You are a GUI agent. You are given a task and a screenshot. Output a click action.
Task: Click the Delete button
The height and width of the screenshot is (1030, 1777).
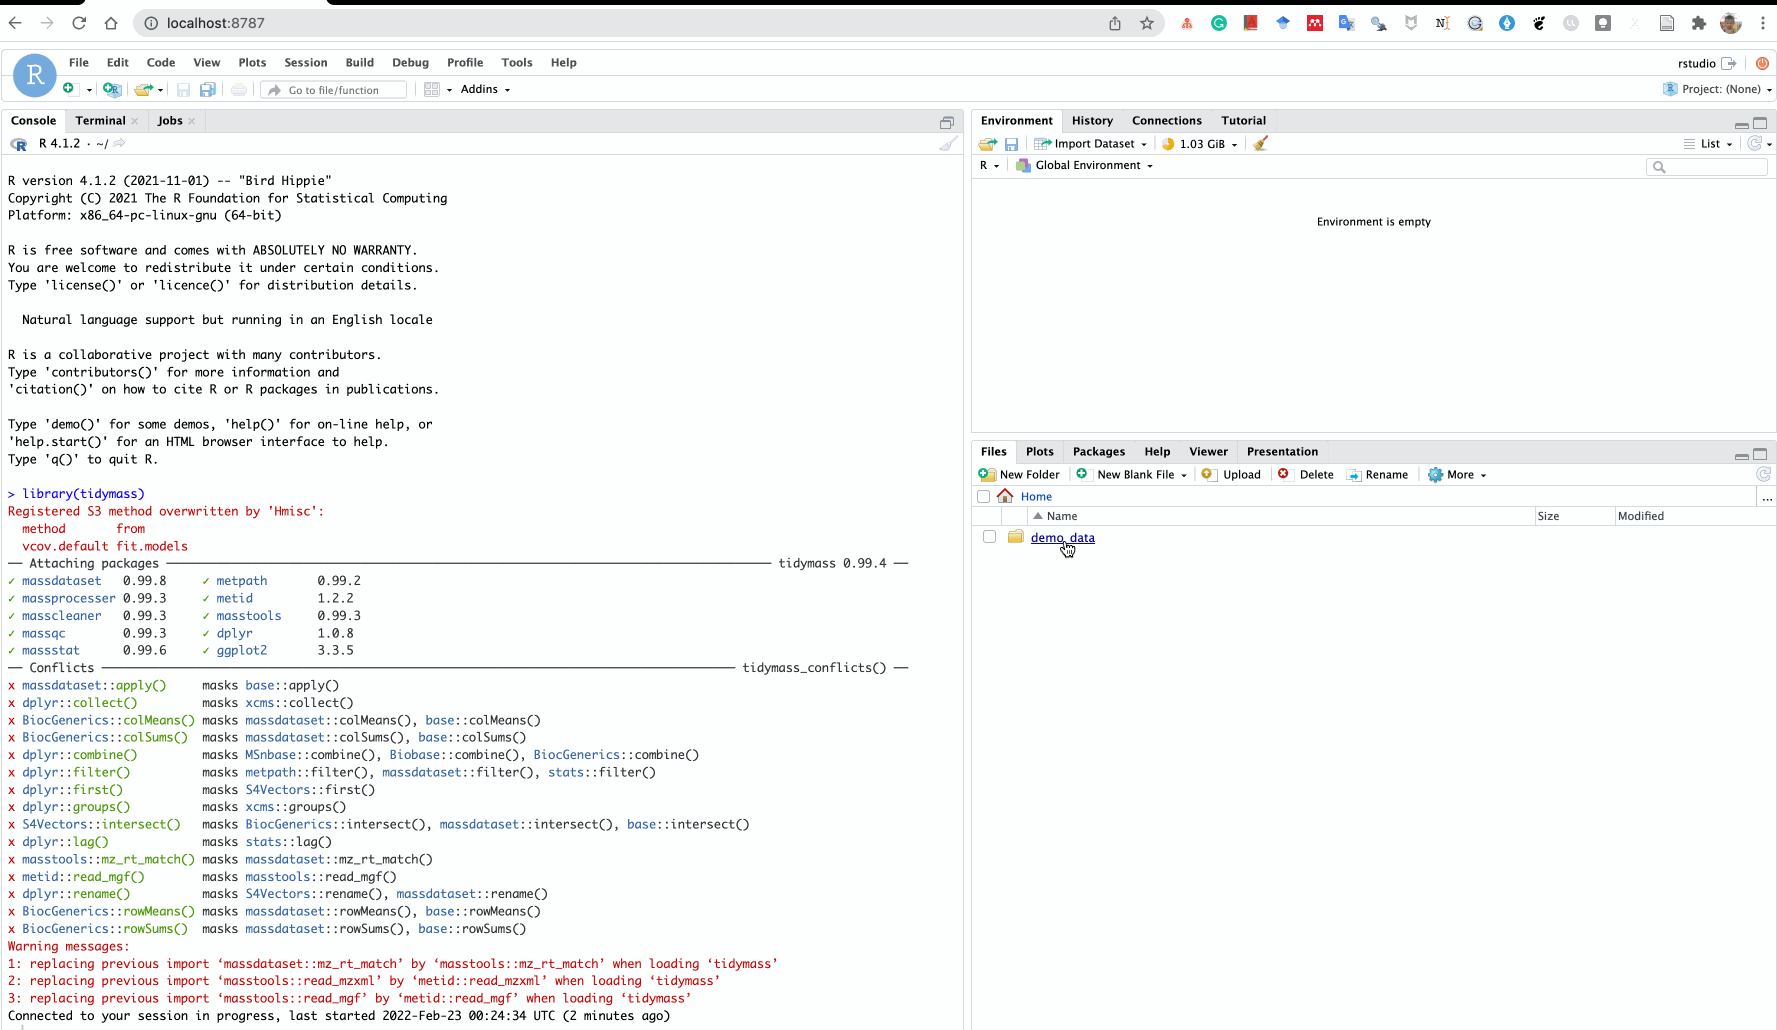click(x=1305, y=475)
